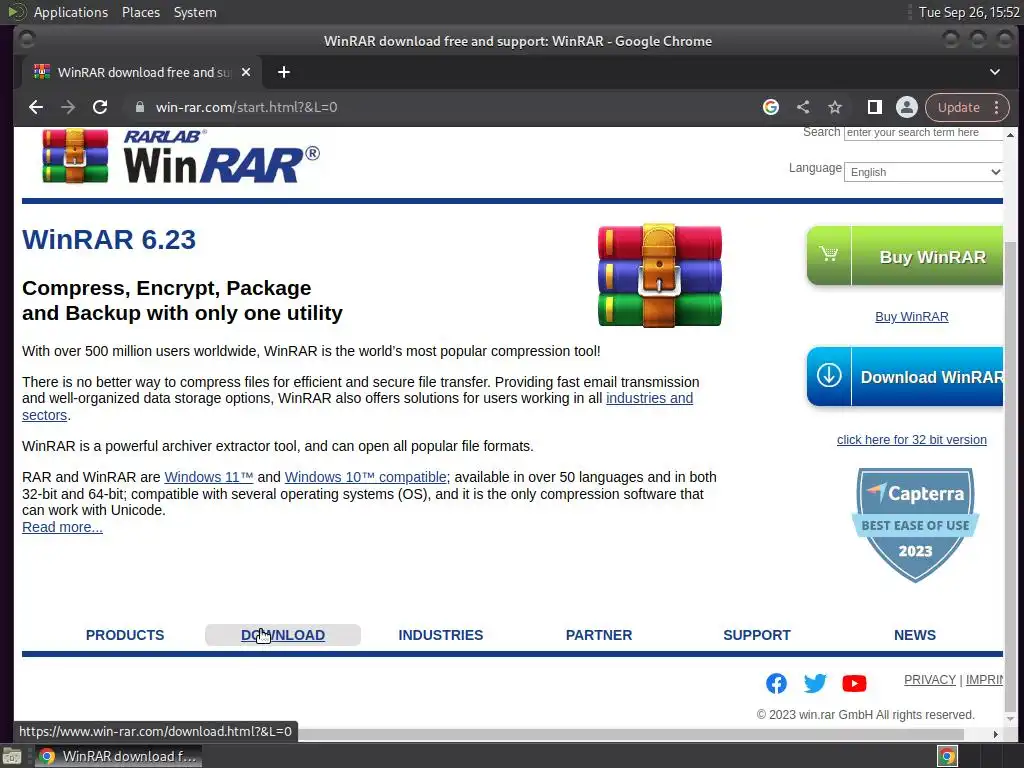Click the download arrow circle icon

(x=829, y=376)
